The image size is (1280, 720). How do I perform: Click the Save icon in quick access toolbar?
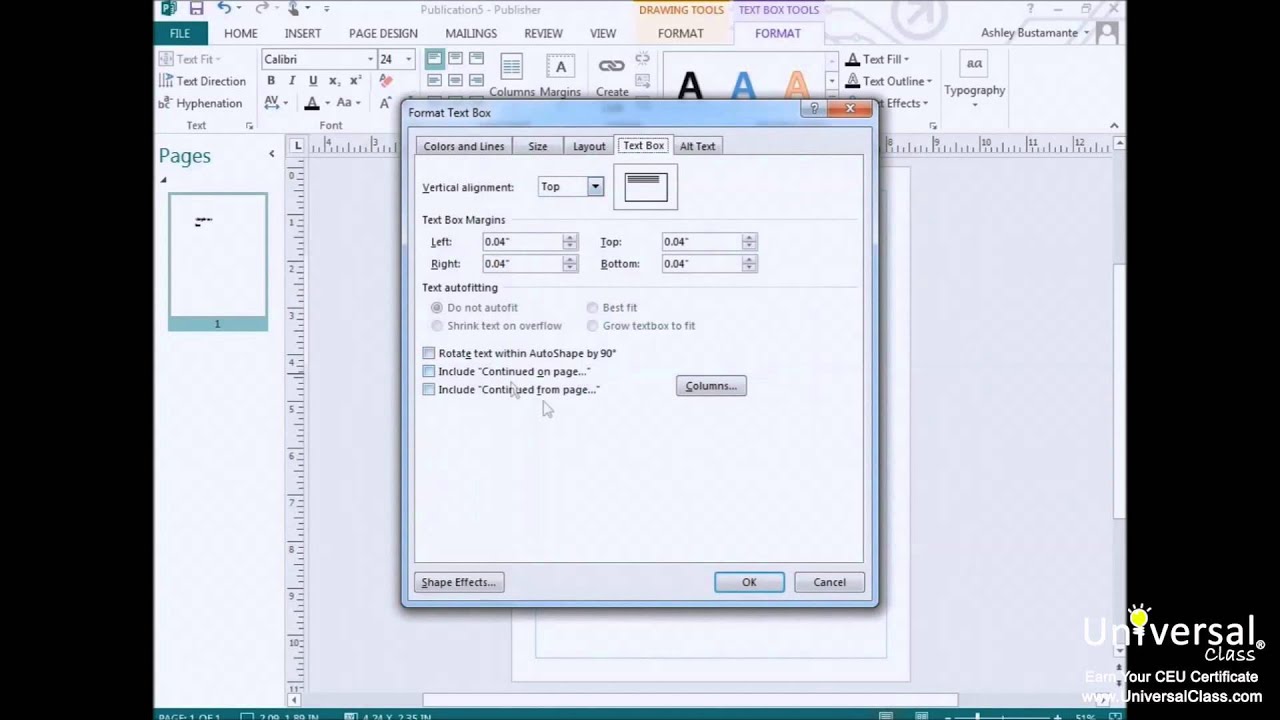(x=196, y=9)
